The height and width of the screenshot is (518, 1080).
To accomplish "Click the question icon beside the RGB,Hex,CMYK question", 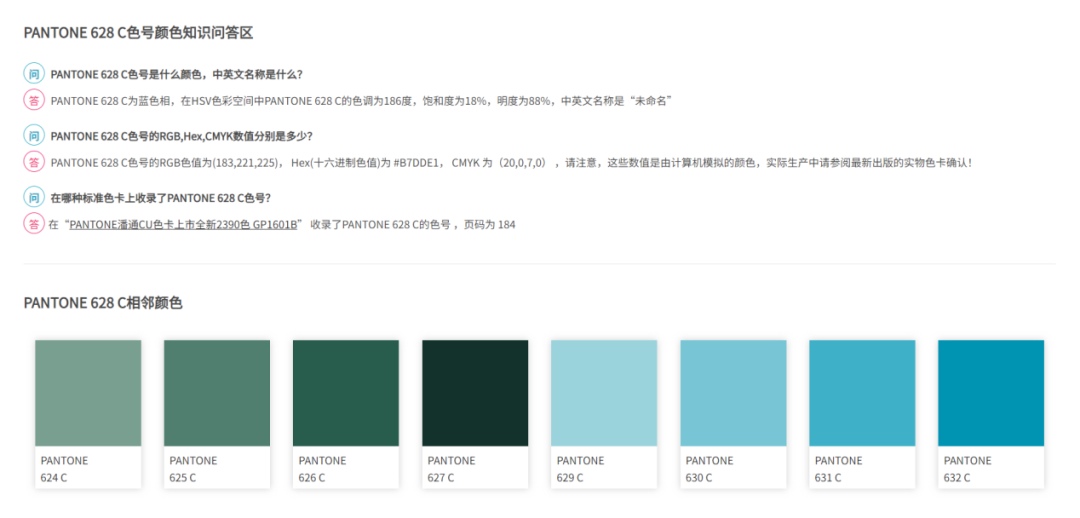I will point(34,136).
